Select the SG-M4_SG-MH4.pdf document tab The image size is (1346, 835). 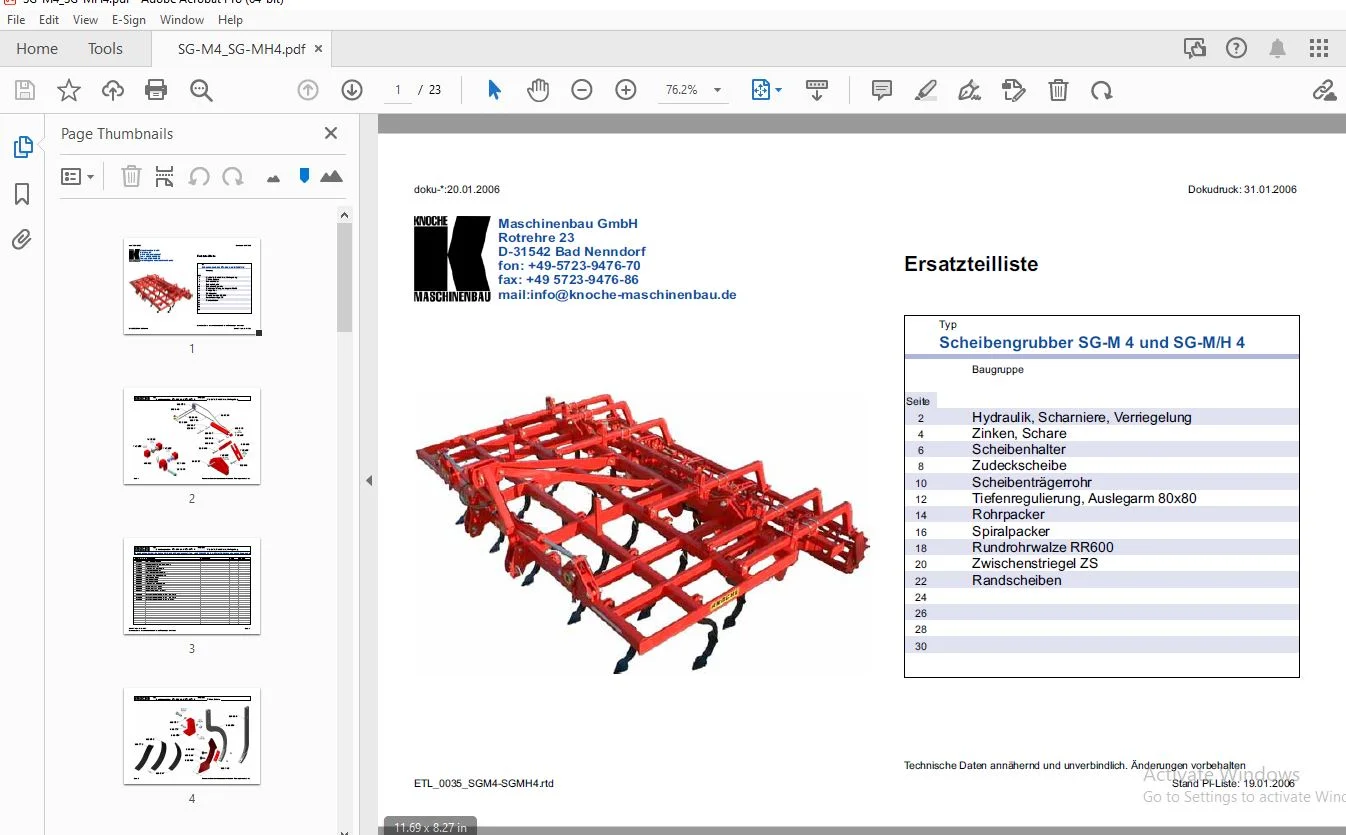241,49
